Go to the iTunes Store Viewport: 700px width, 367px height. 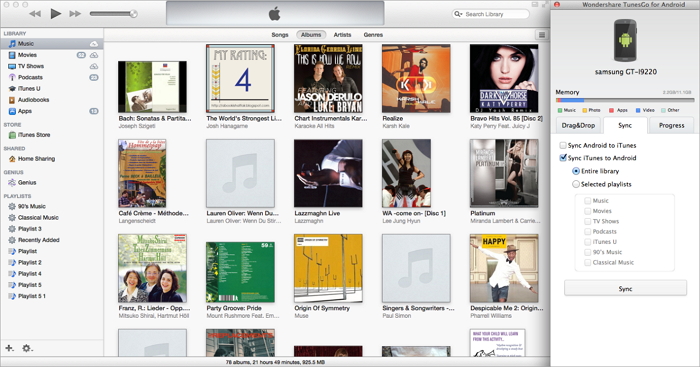coord(51,135)
